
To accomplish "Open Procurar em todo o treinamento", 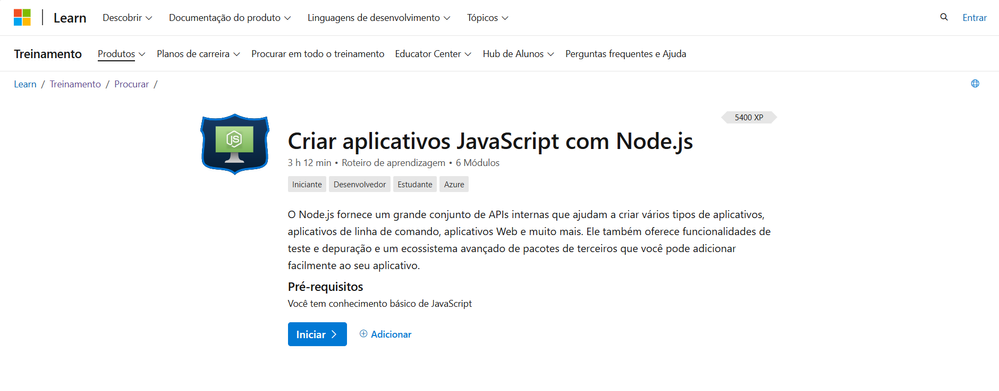I will coord(318,54).
